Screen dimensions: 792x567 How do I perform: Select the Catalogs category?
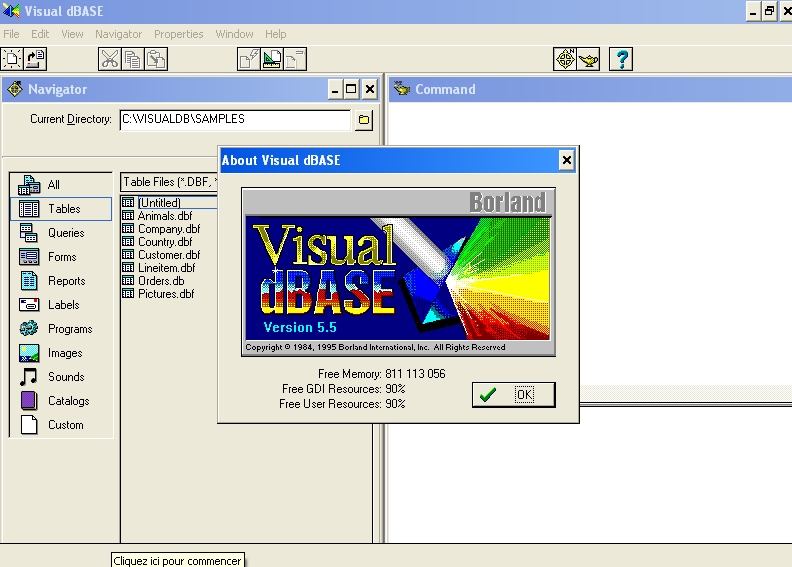point(61,400)
